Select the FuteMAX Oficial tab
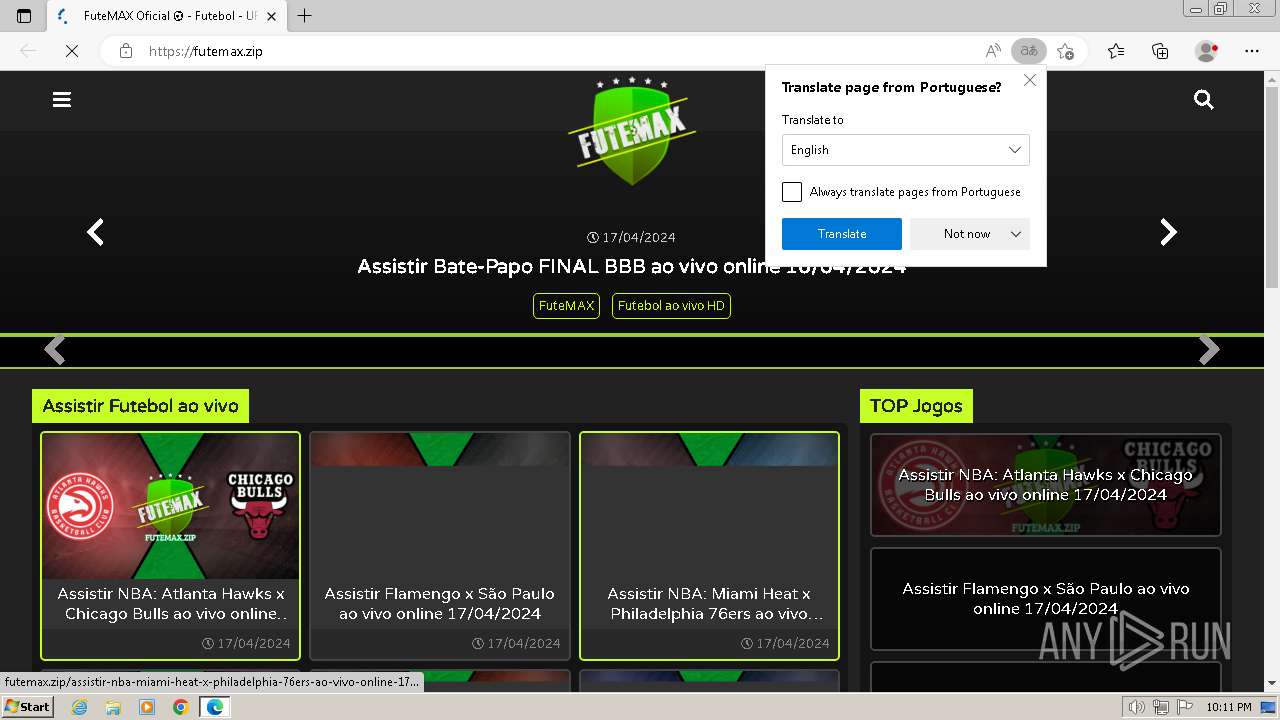Screen dimensions: 1280x720 (166, 16)
